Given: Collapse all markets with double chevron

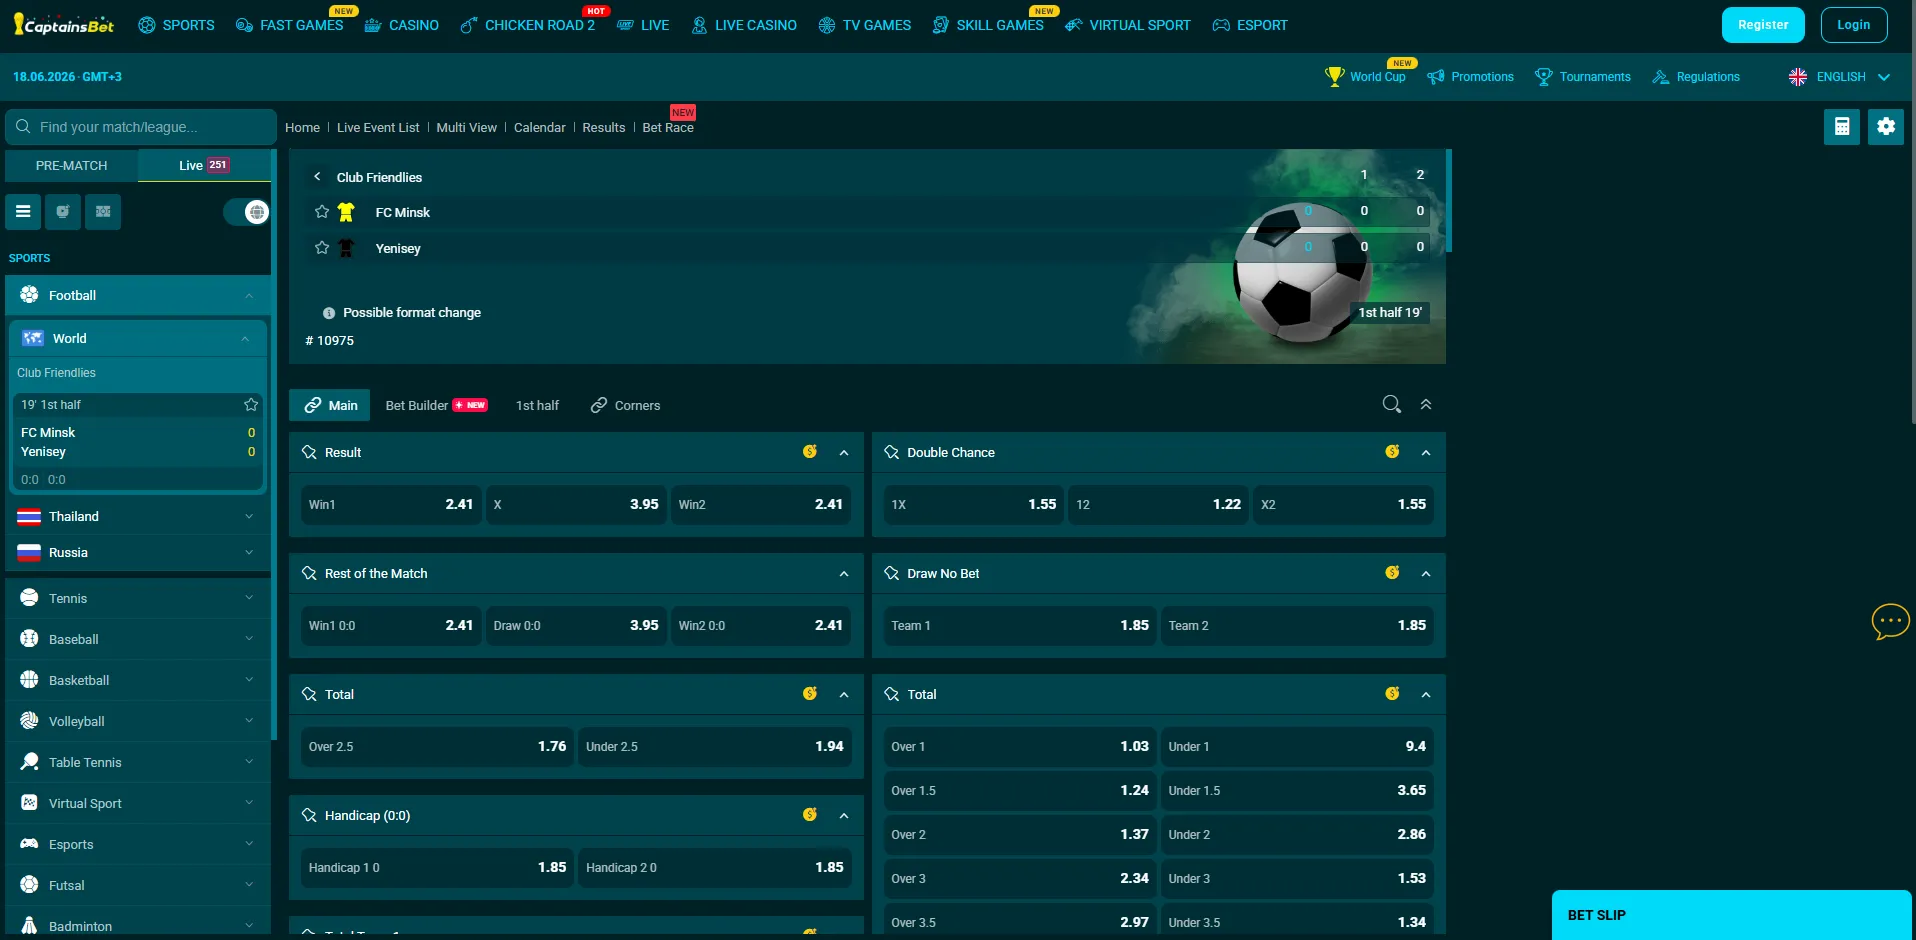Looking at the screenshot, I should (x=1426, y=405).
